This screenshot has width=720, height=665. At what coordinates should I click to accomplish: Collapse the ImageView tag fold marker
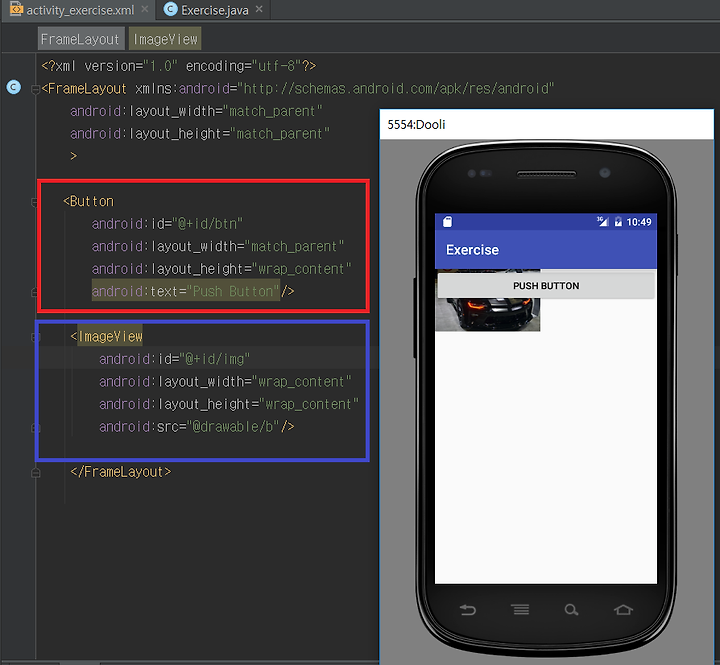coord(35,337)
